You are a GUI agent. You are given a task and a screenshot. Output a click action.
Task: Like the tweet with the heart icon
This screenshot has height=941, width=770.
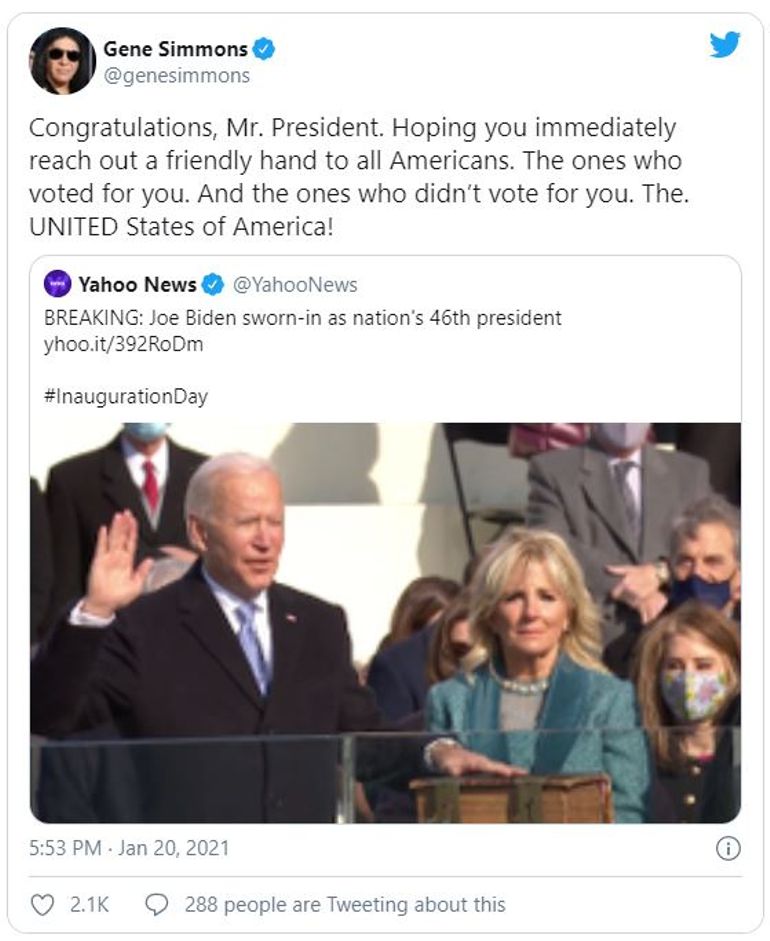tap(42, 905)
